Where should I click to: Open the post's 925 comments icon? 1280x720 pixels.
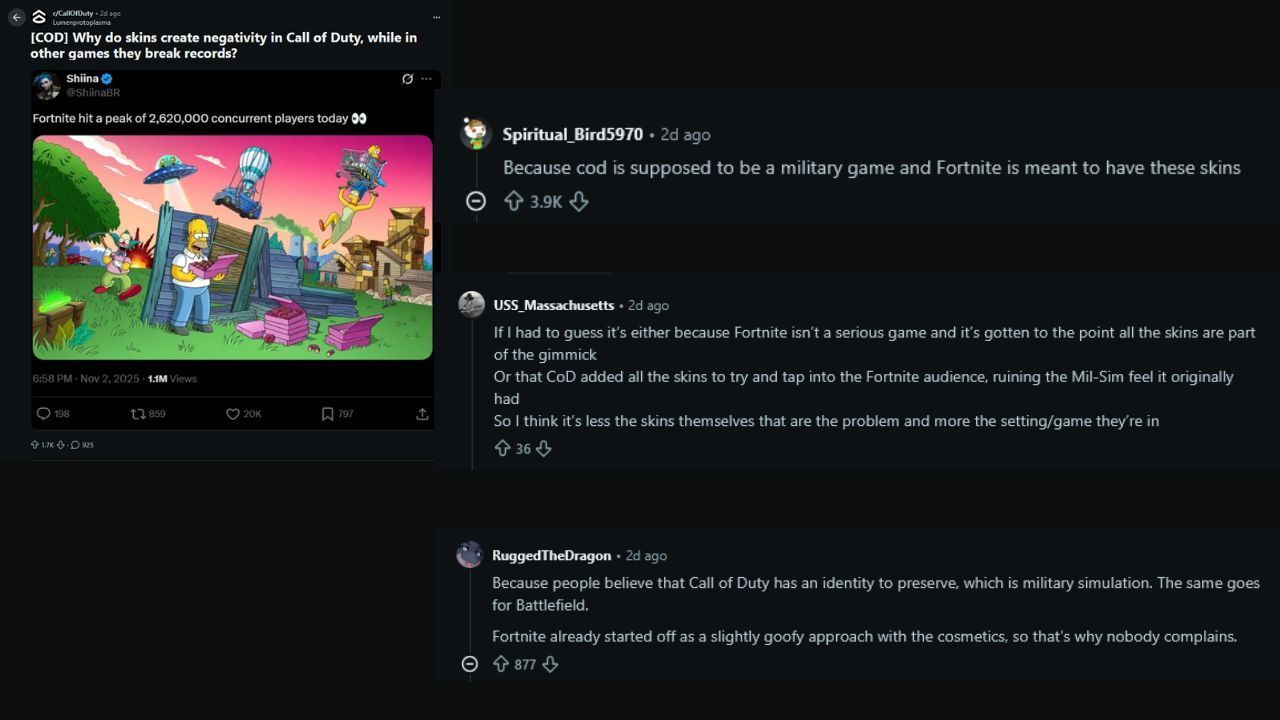pos(75,445)
